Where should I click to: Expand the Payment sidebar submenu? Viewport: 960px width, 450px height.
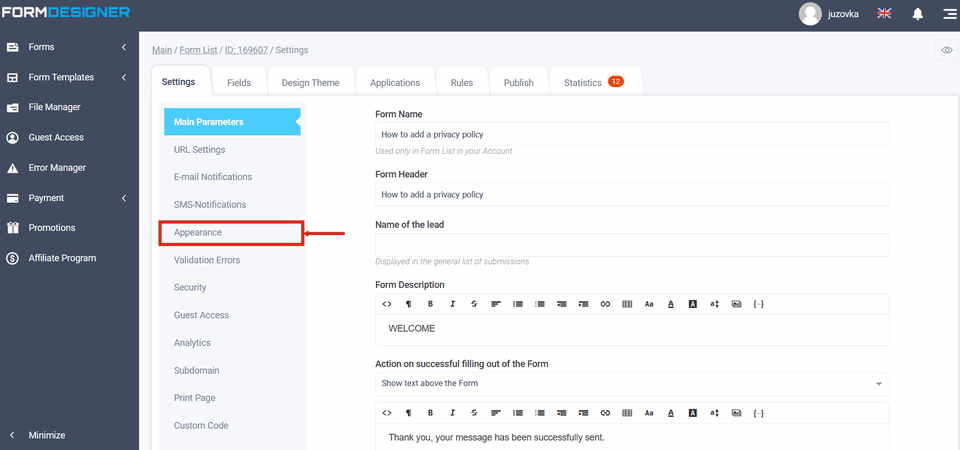point(123,198)
